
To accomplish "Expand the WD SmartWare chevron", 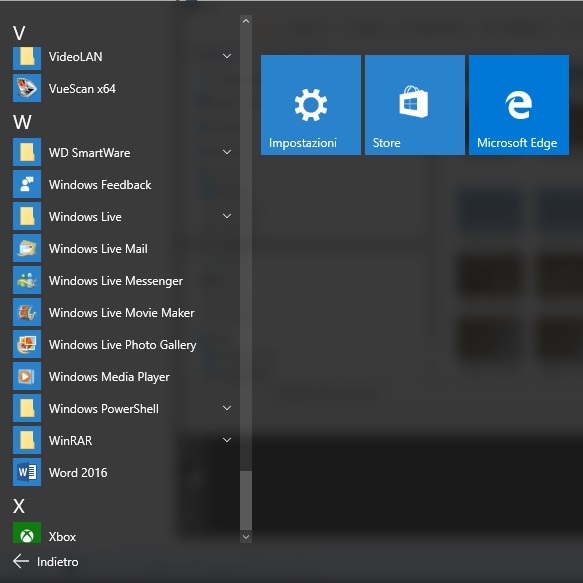I will coord(227,152).
